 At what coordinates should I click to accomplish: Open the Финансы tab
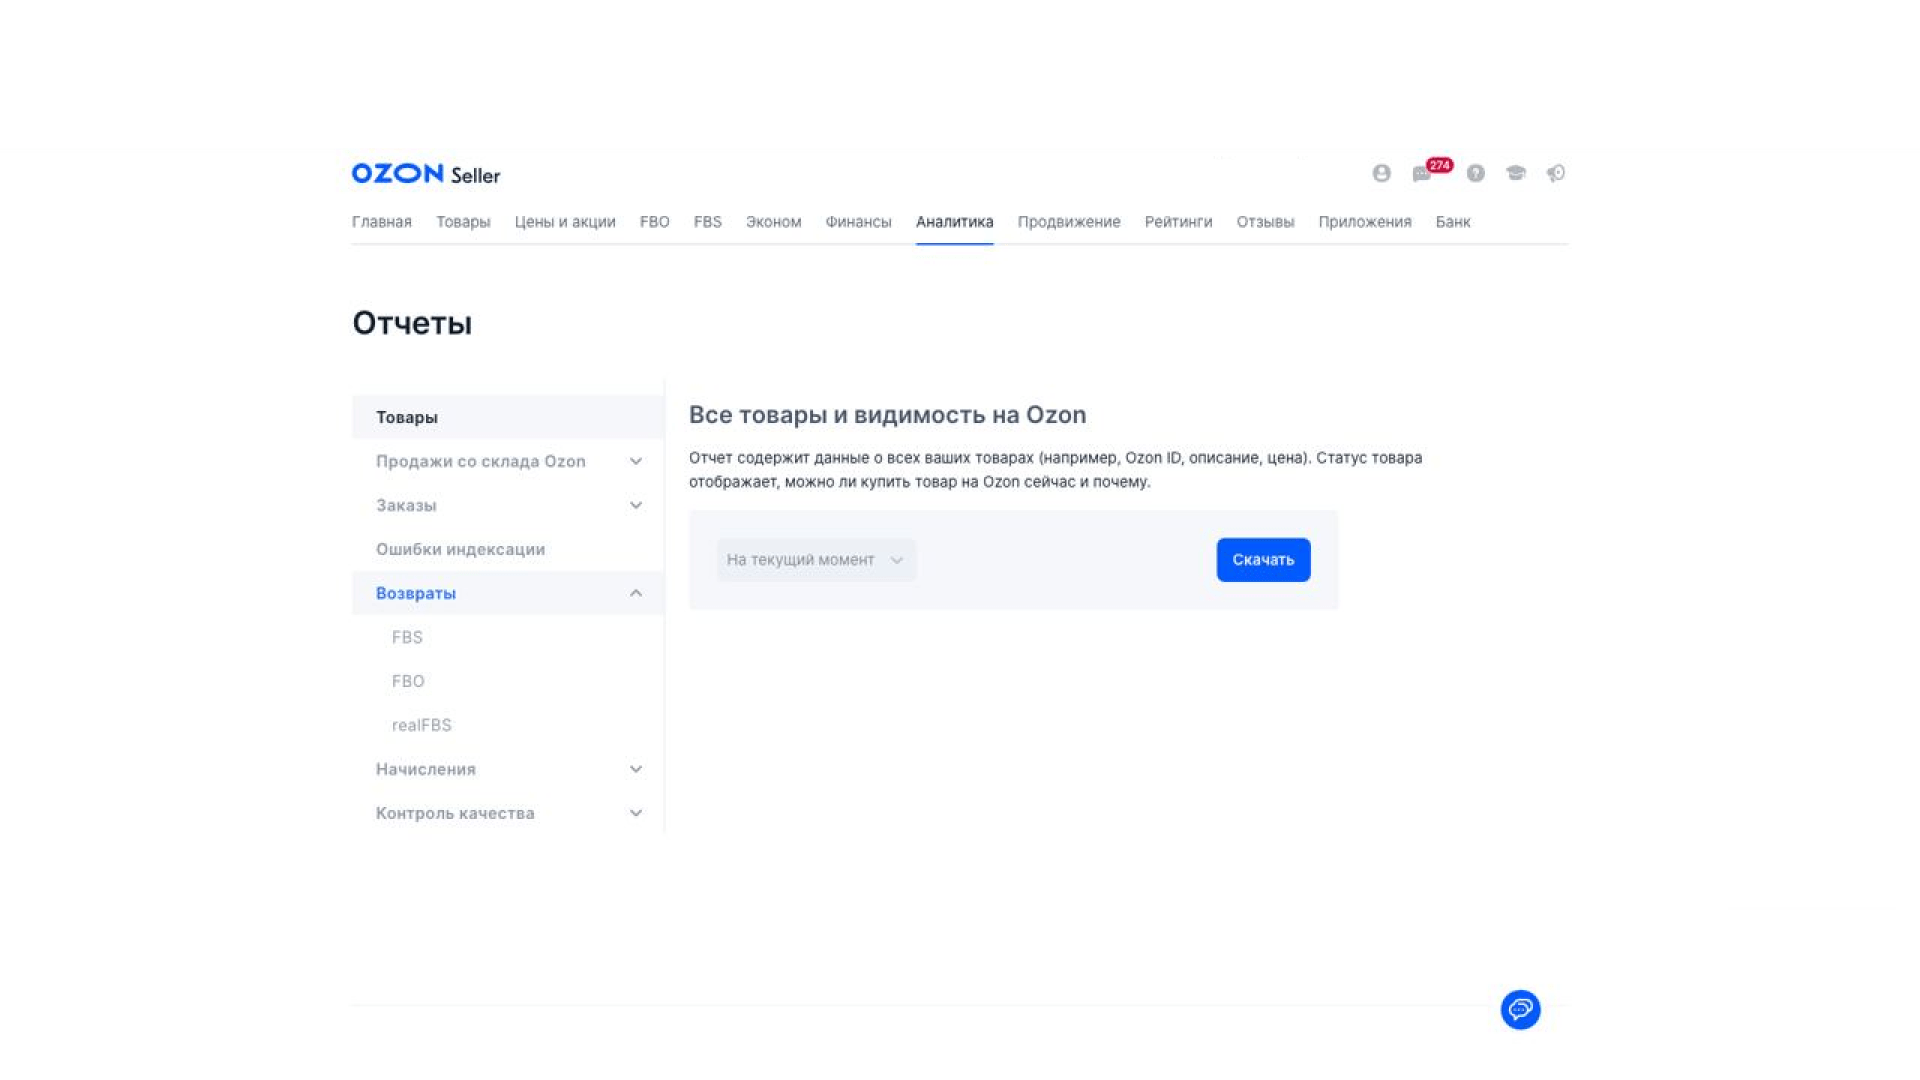click(858, 222)
